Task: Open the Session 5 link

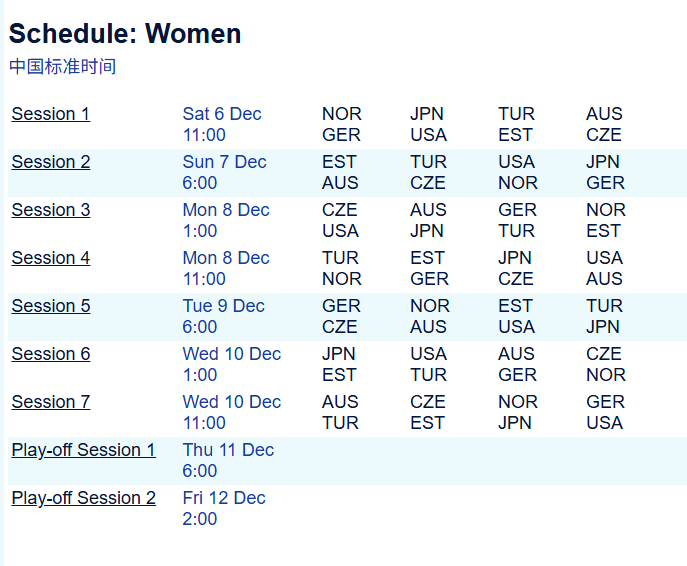Action: [51, 306]
